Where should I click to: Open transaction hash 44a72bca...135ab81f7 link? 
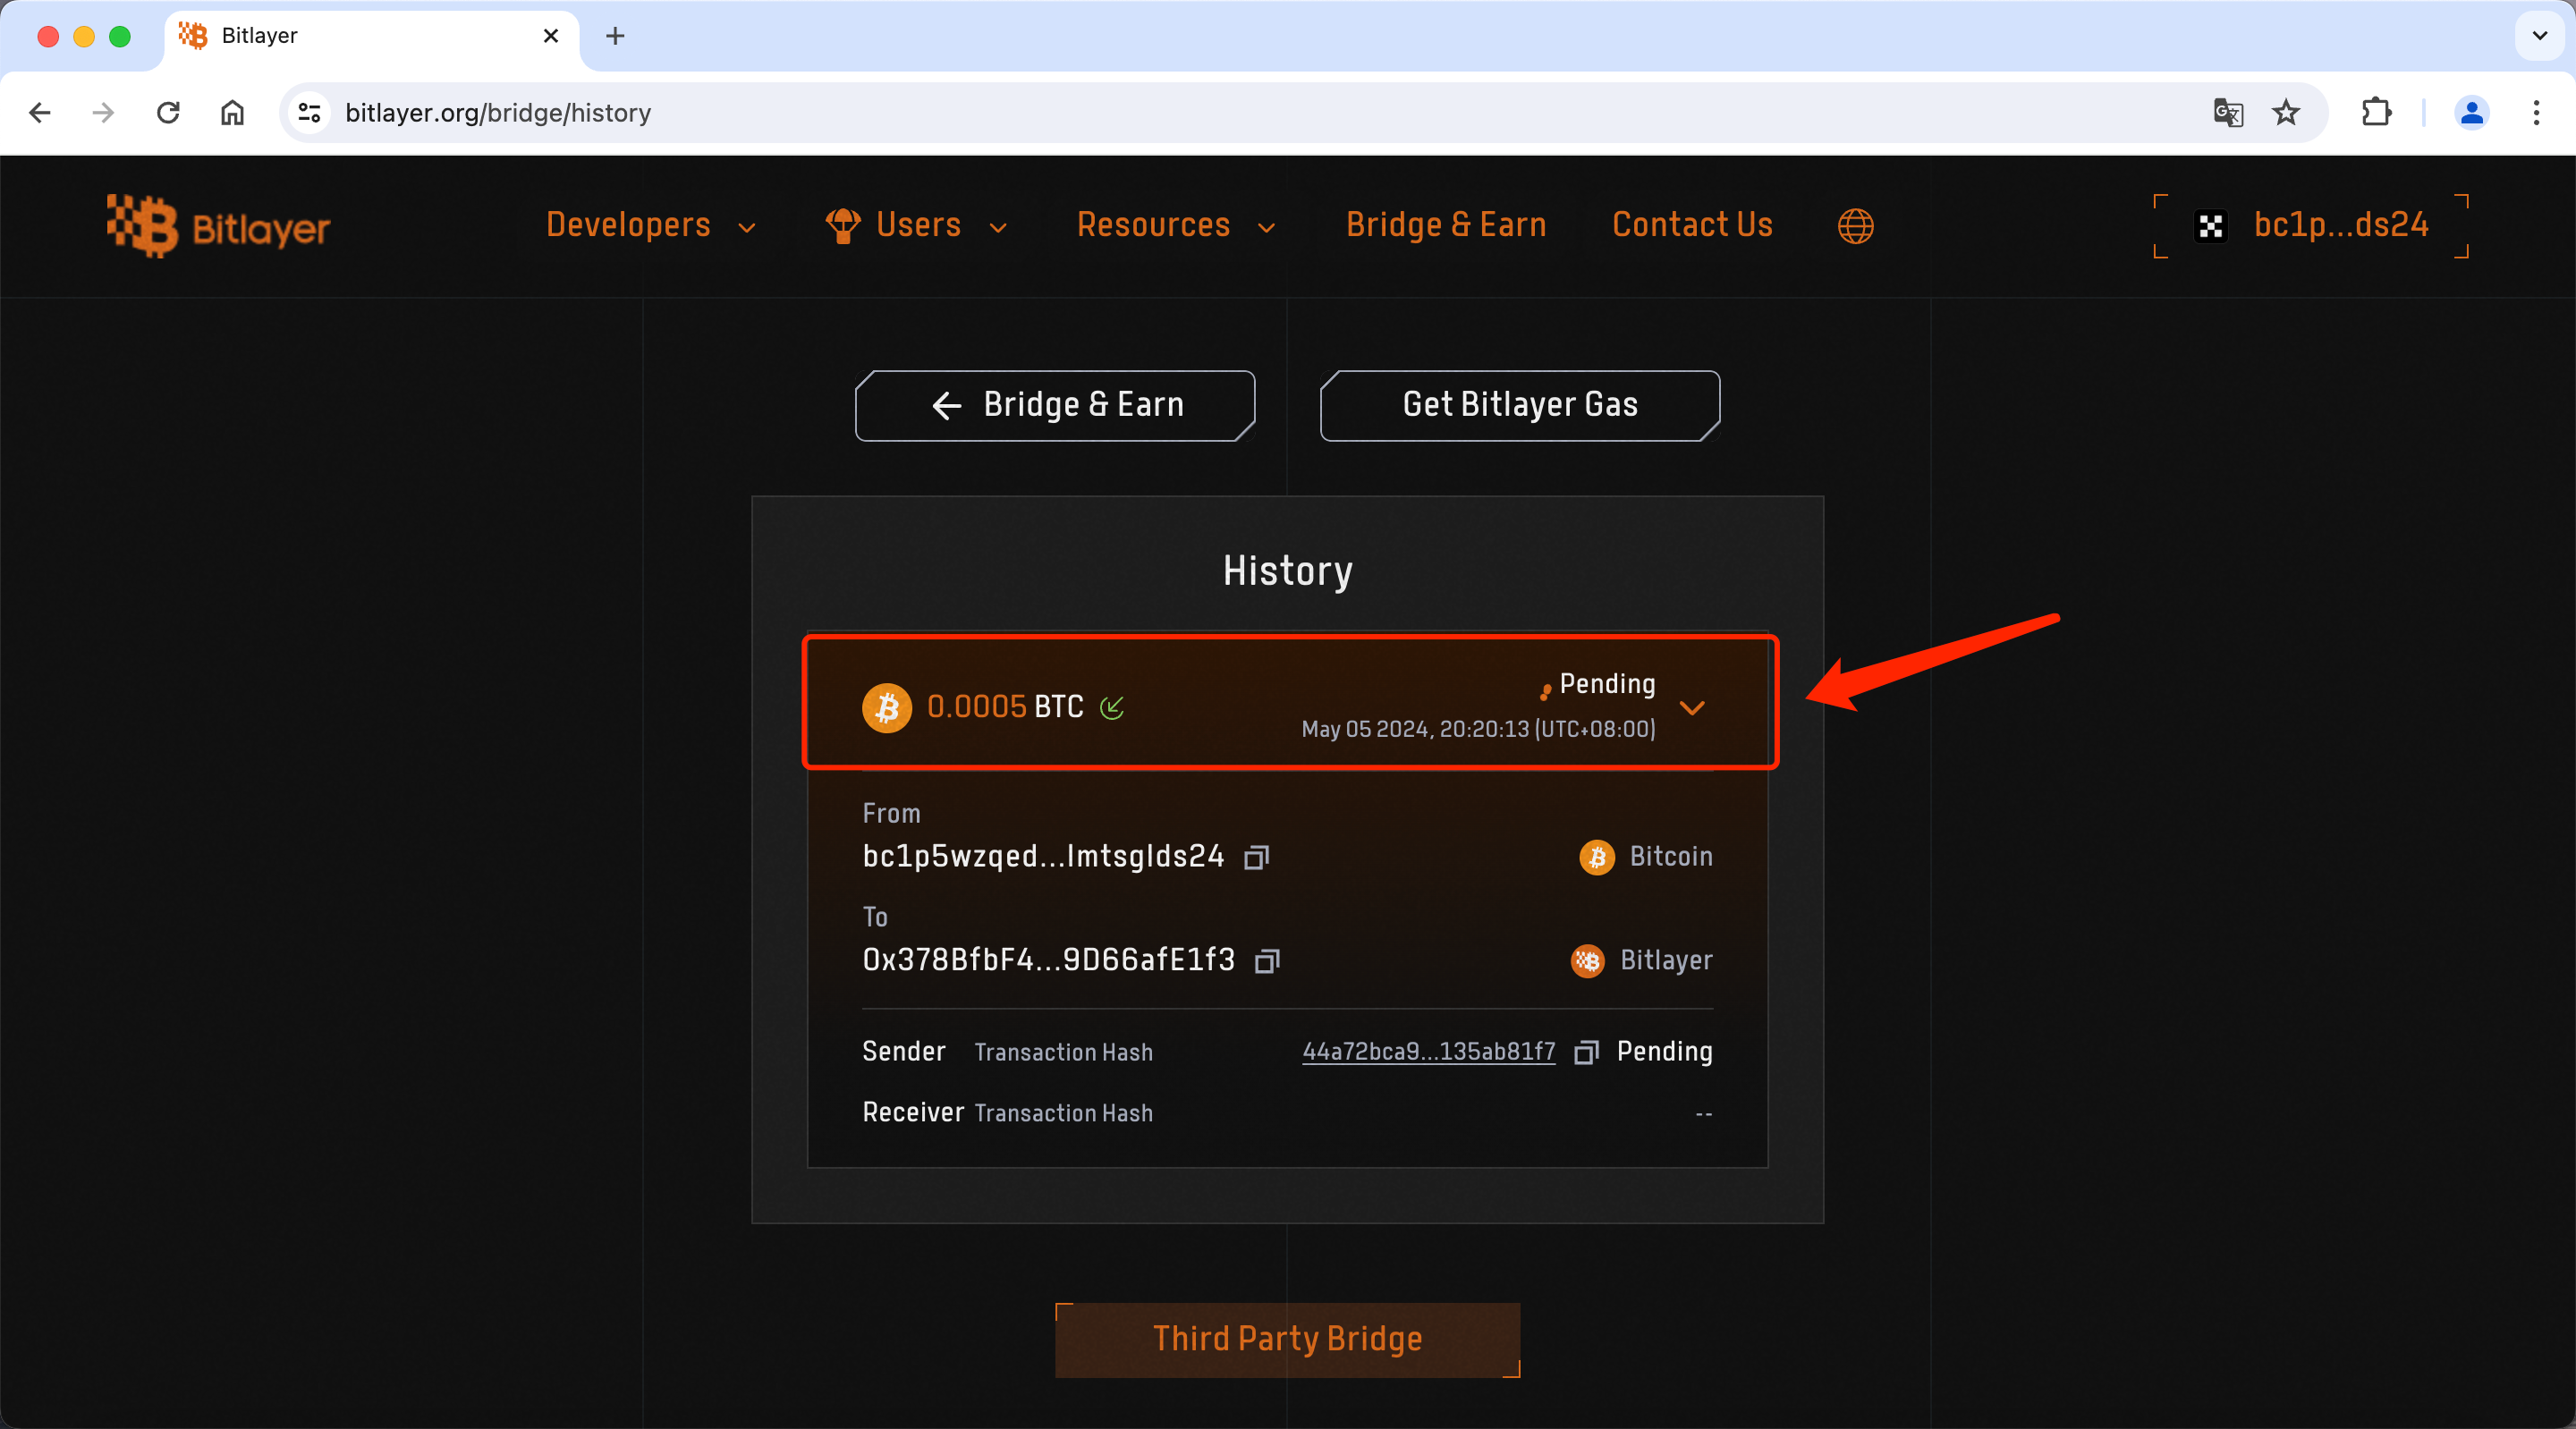(1428, 1052)
